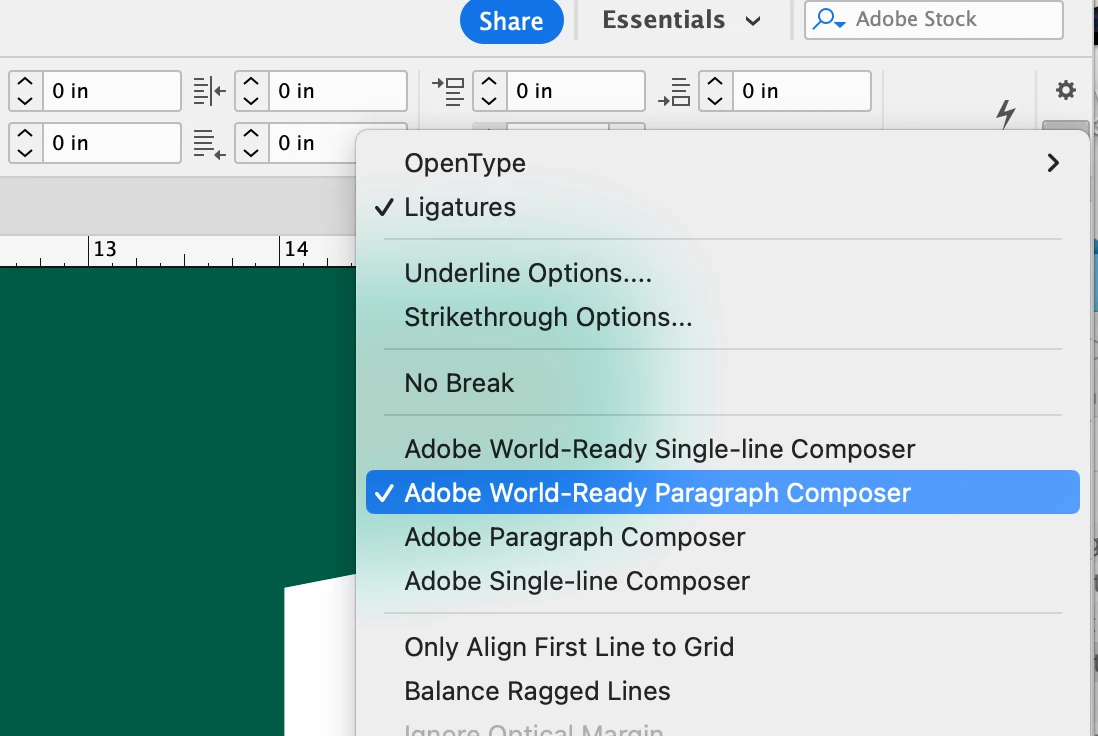Adjust the space before stepper
Screen dimensions: 1098x736
(489, 91)
